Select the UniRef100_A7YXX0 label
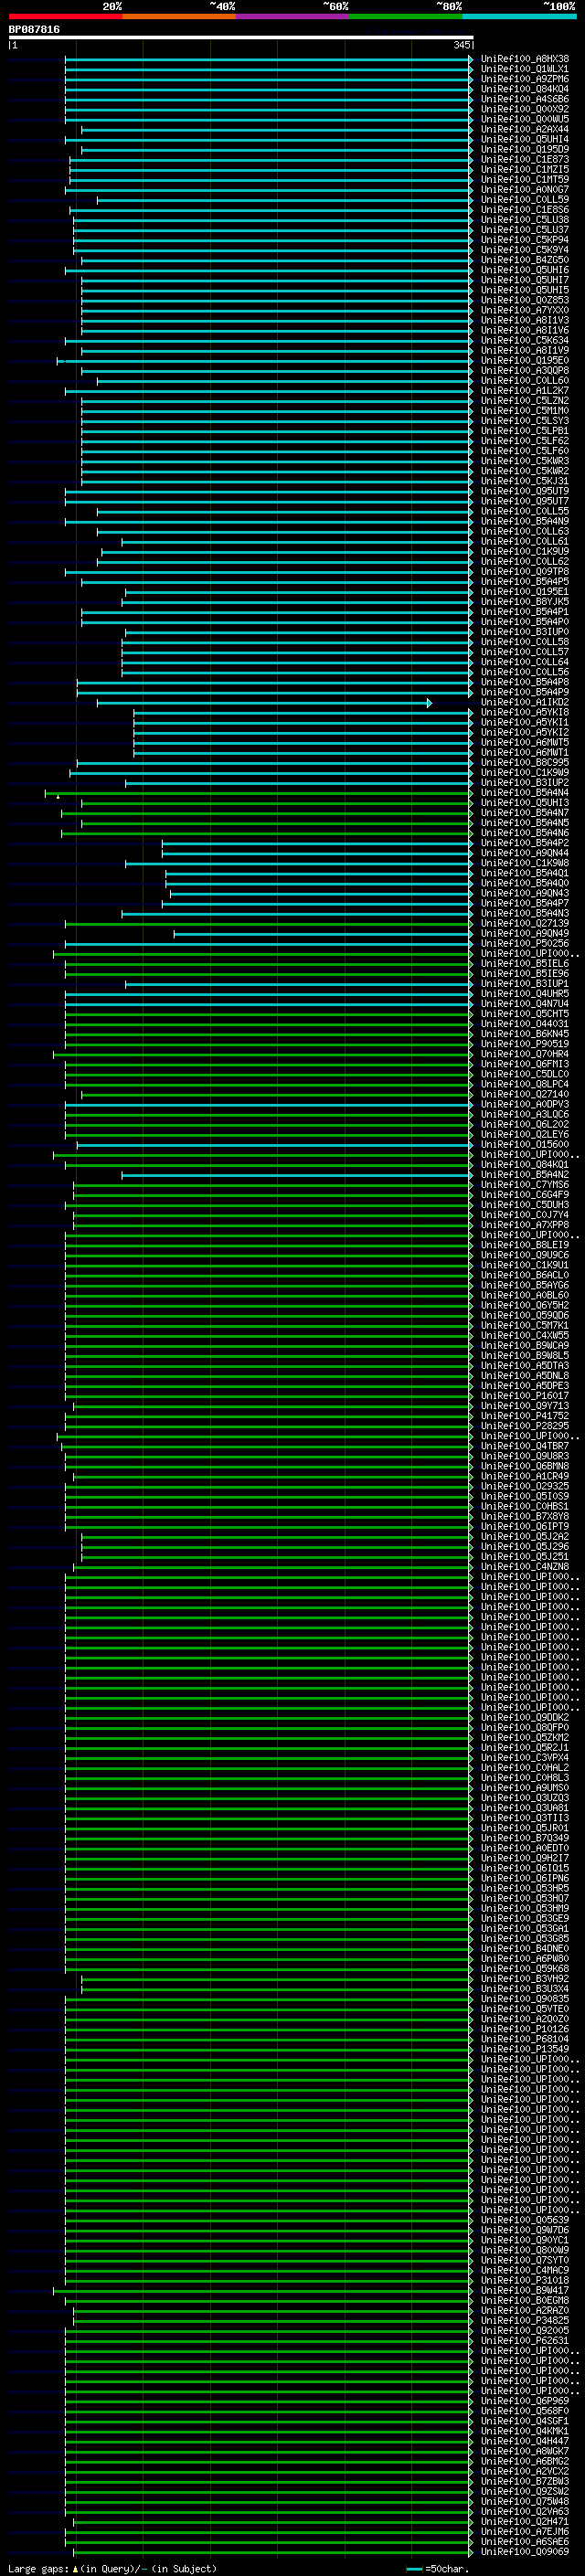 coord(524,310)
